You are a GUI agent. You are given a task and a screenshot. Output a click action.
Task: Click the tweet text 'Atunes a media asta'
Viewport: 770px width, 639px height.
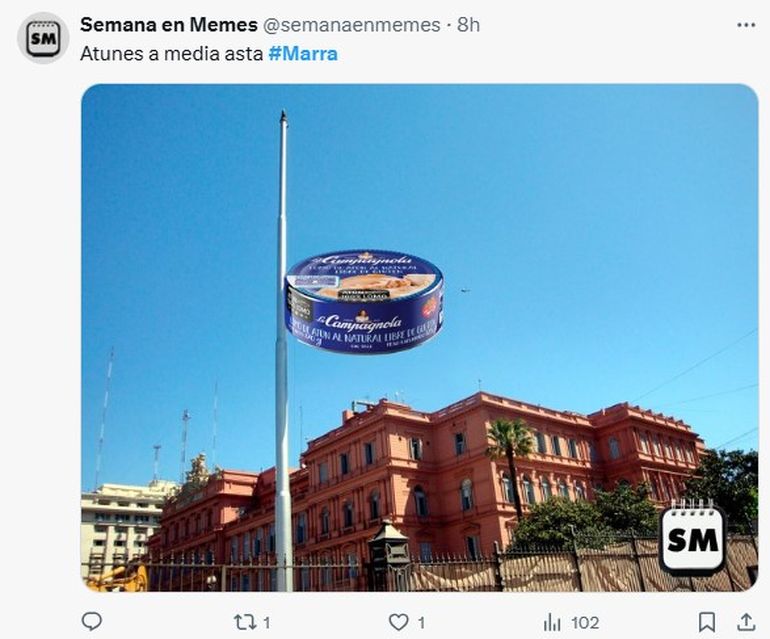click(171, 54)
